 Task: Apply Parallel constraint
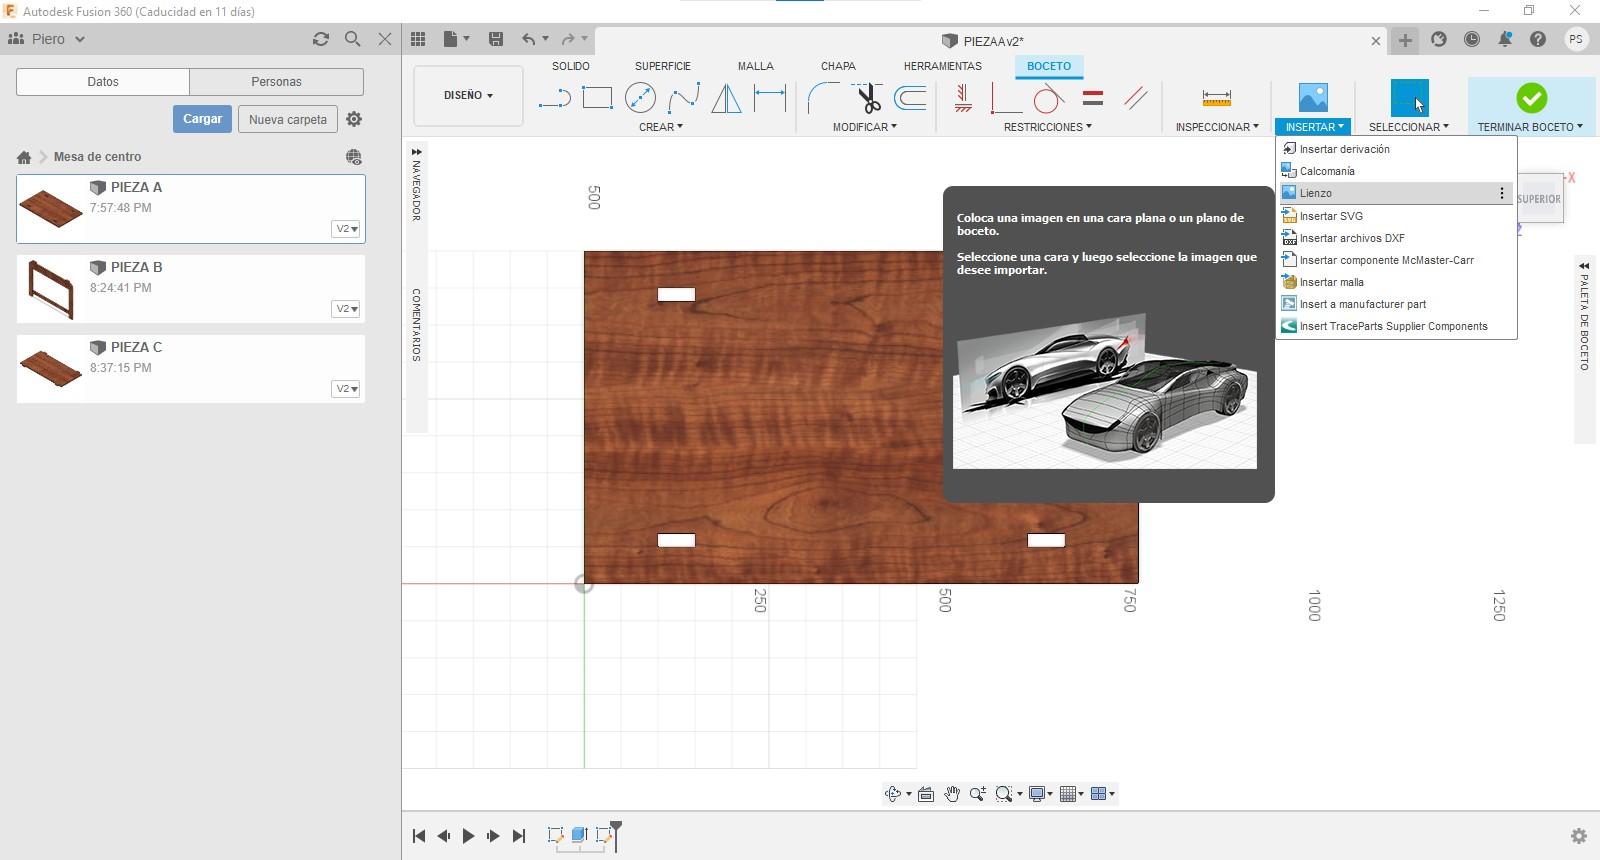click(1135, 98)
